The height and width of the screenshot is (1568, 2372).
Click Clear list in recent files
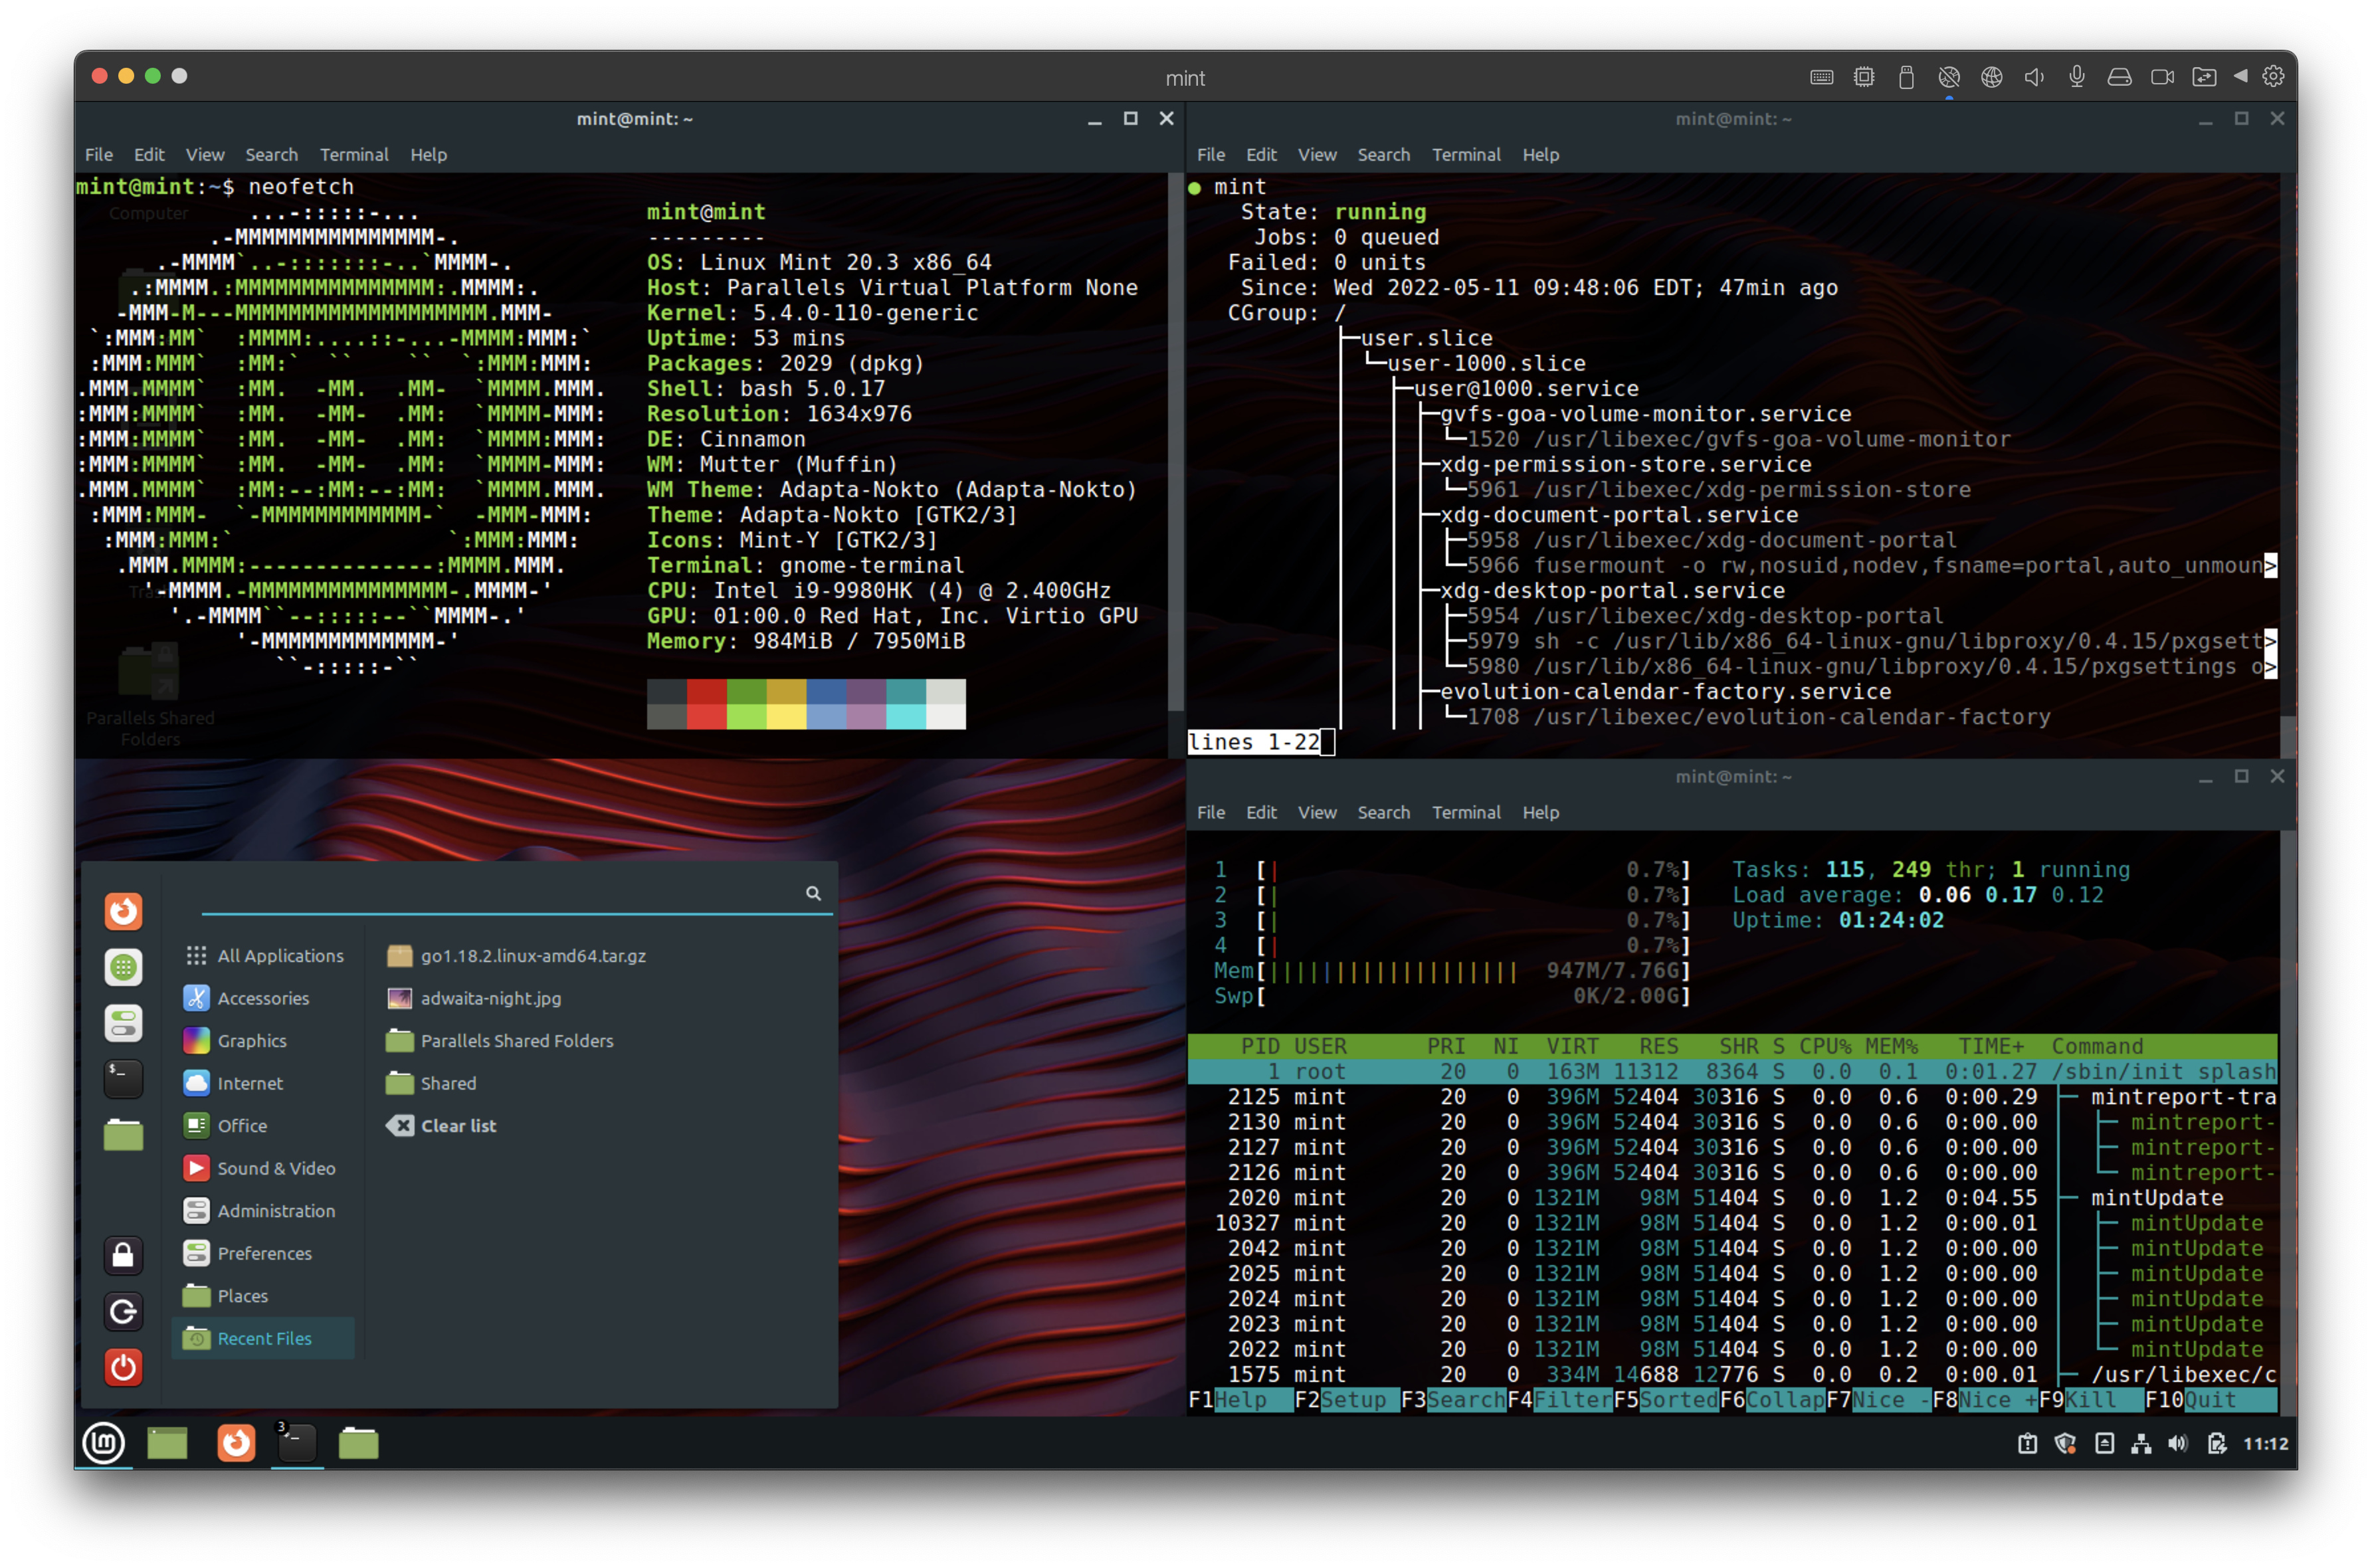[x=441, y=1125]
